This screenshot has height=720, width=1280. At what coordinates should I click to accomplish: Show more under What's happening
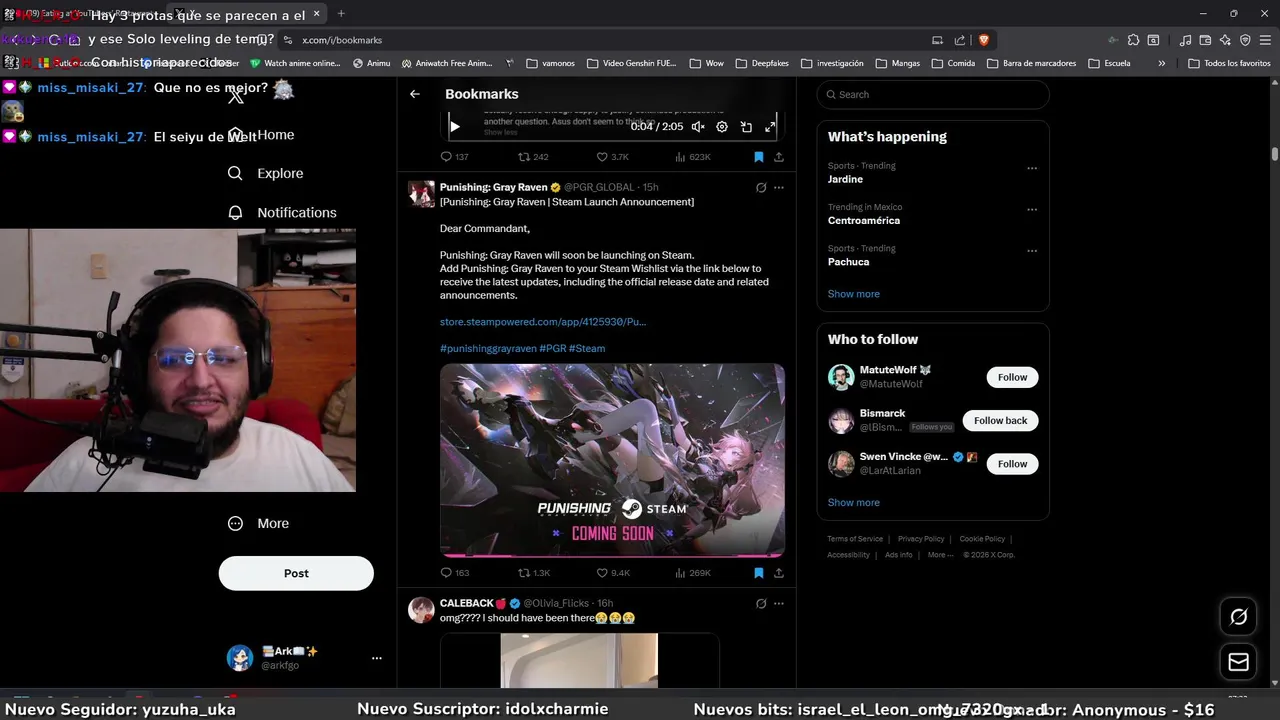click(853, 294)
